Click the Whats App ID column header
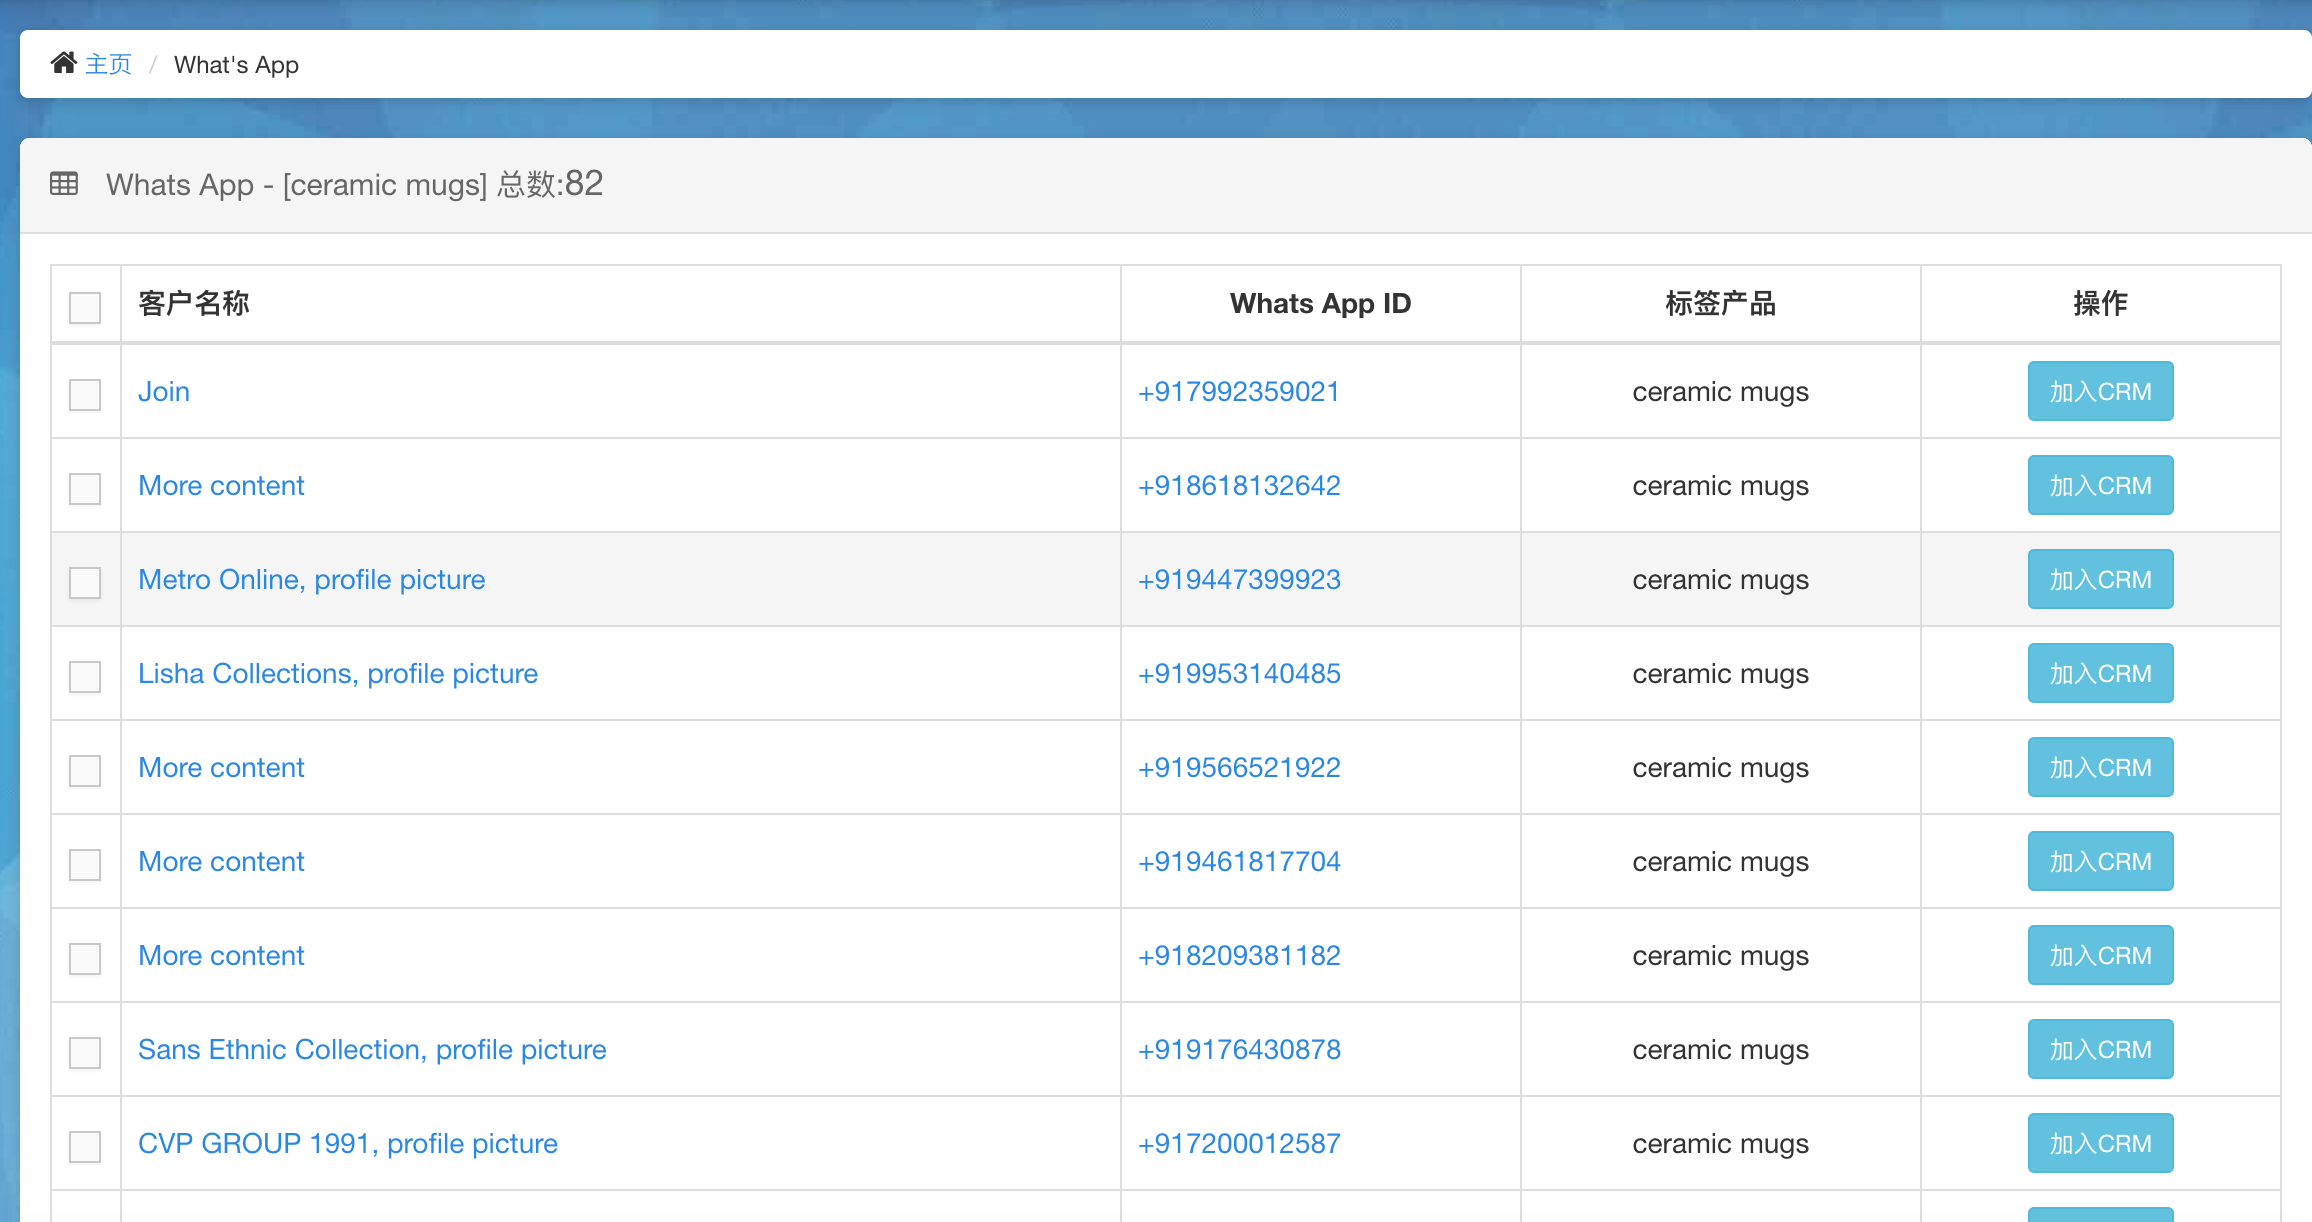The width and height of the screenshot is (2312, 1222). coord(1320,304)
